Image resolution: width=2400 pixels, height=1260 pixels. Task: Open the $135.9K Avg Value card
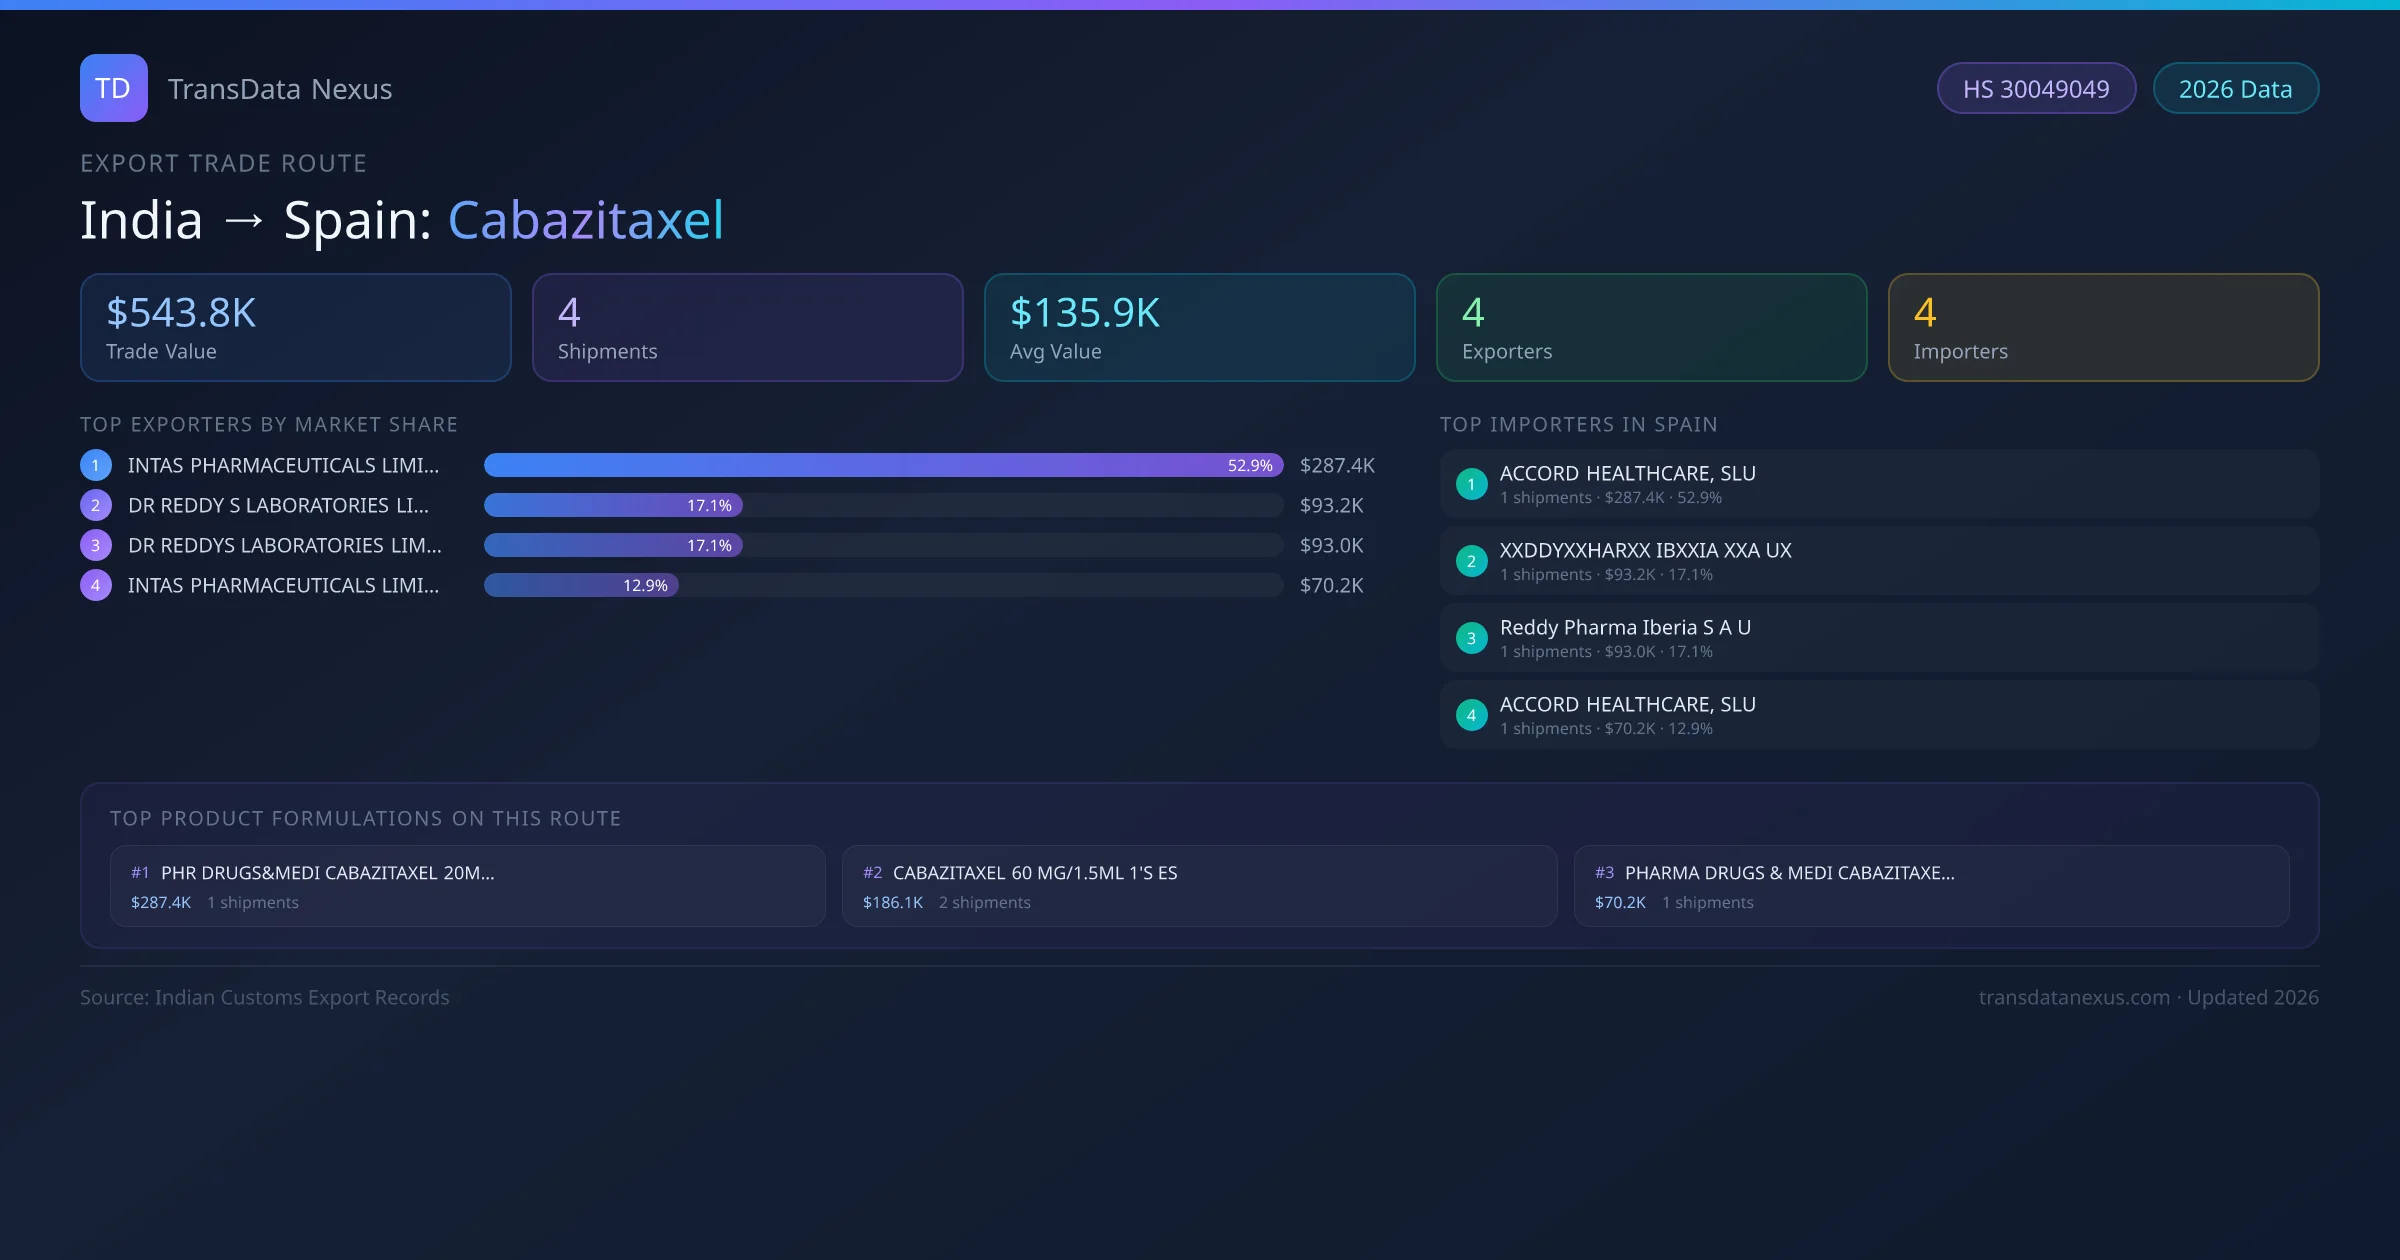click(x=1199, y=328)
